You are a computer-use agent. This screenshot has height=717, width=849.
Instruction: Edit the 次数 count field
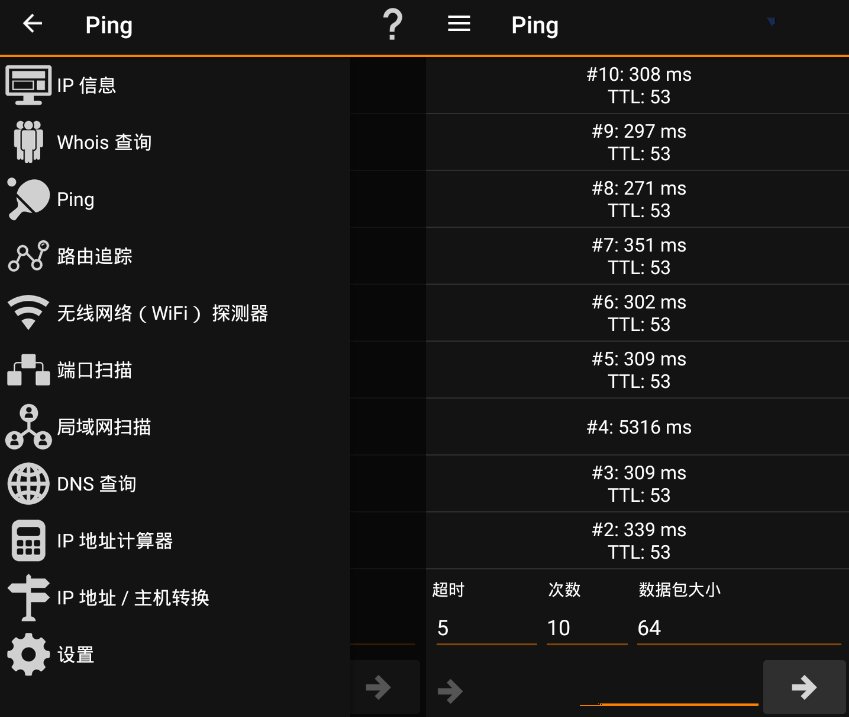pos(586,628)
